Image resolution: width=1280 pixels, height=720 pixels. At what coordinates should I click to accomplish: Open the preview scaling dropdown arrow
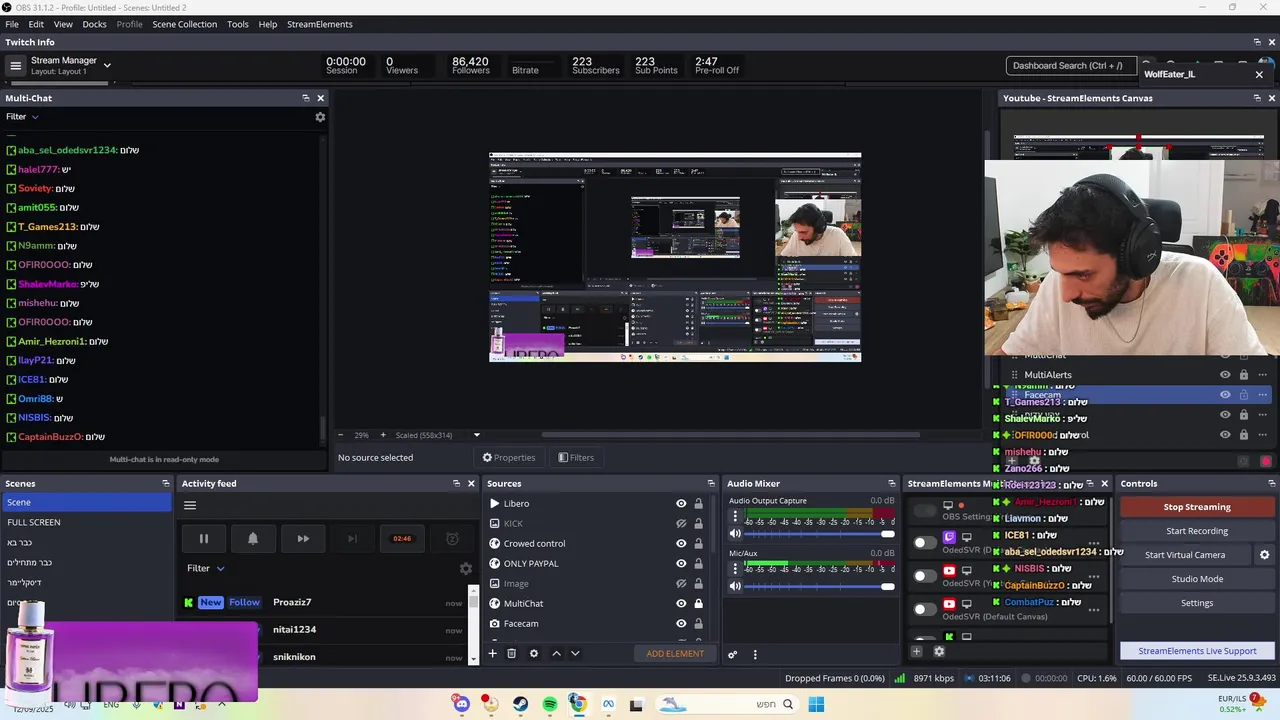click(x=476, y=435)
